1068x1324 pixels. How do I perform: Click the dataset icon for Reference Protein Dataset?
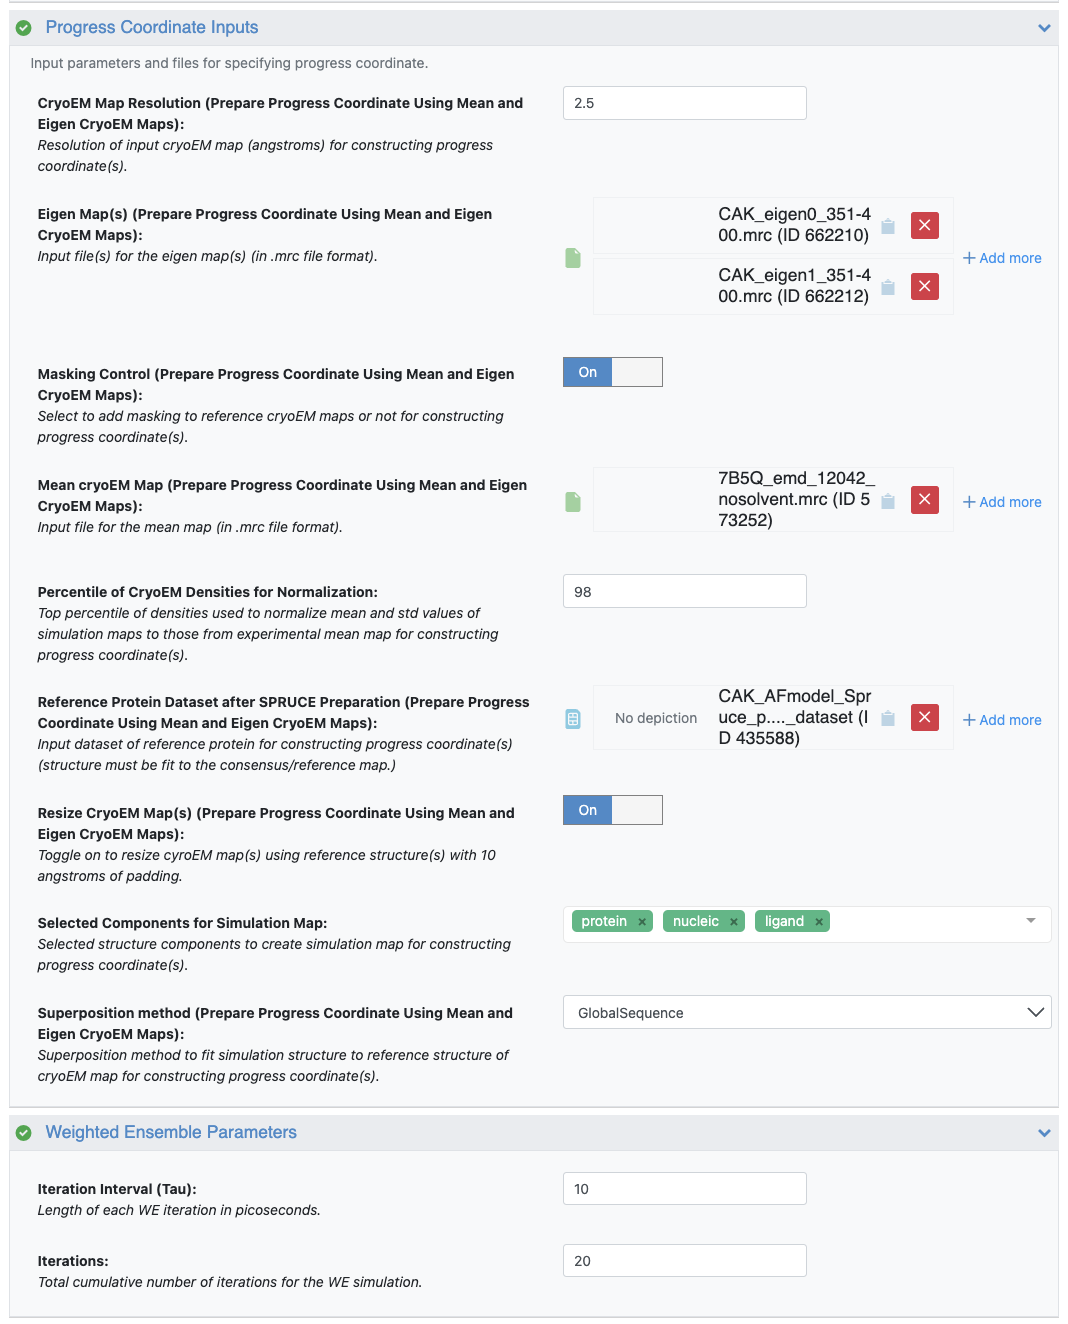pos(573,719)
